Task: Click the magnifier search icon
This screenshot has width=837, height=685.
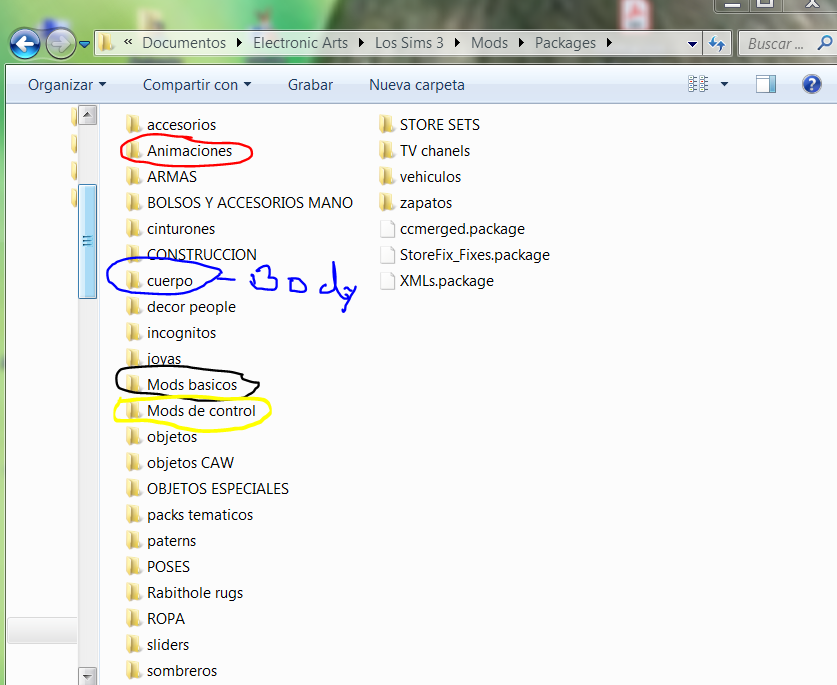Action: (x=825, y=43)
